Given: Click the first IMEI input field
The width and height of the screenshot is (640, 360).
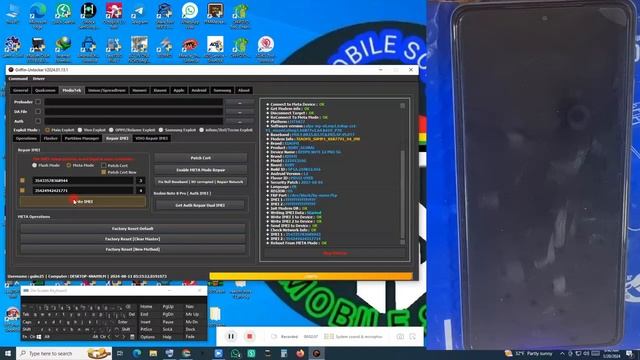Looking at the screenshot, I should pos(83,180).
